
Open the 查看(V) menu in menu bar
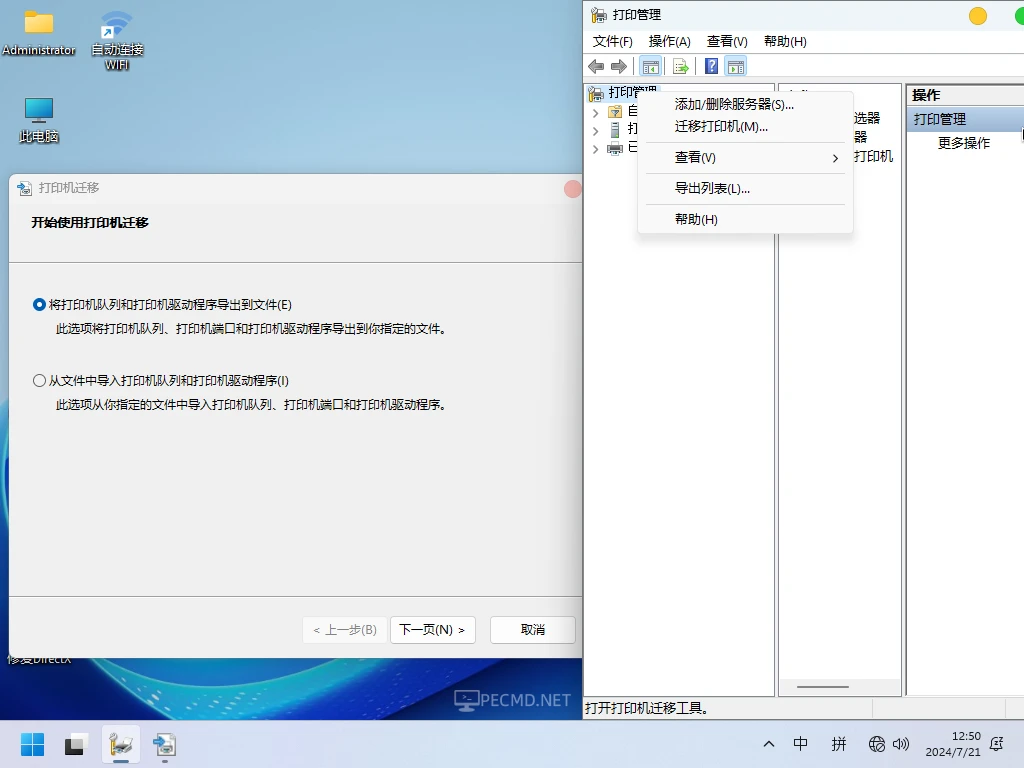(x=727, y=42)
